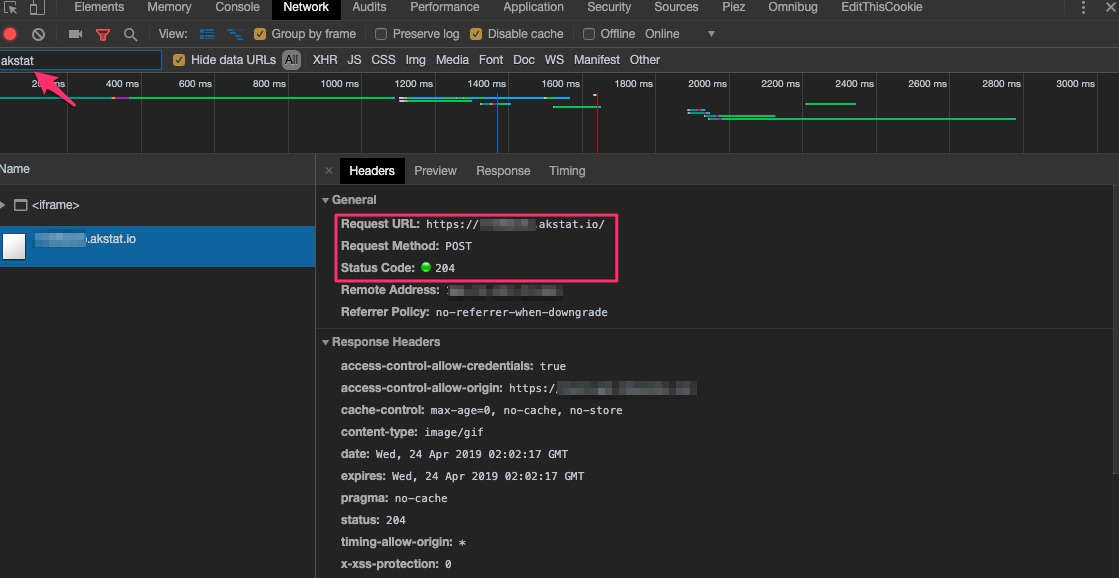This screenshot has height=578, width=1119.
Task: Select the Headers sub-tab
Action: [x=372, y=171]
